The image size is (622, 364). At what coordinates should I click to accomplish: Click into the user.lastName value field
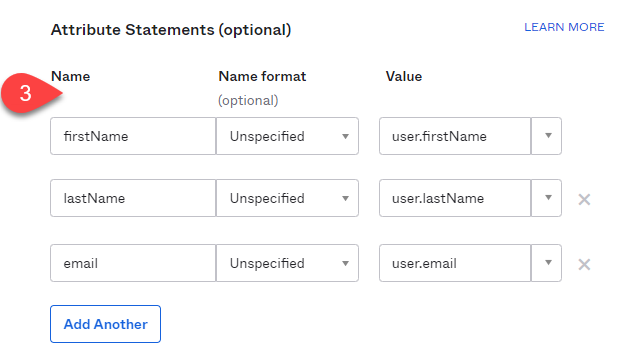click(455, 198)
